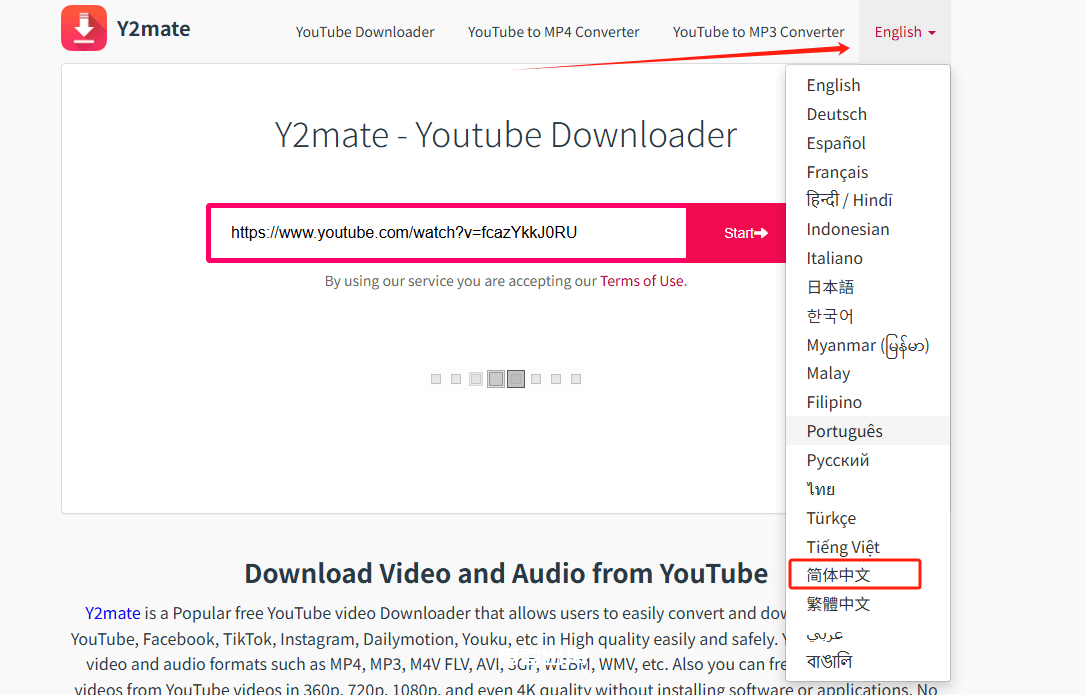
Task: Select Tiếng Việt language option
Action: [843, 546]
